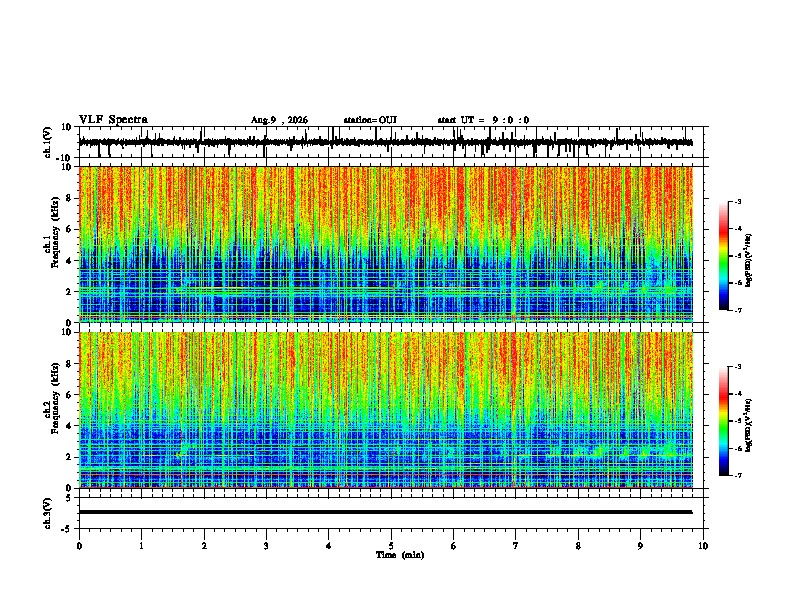Screen dimensions: 792x612
Task: Click the VLF Spectra title text
Action: pyautogui.click(x=113, y=120)
